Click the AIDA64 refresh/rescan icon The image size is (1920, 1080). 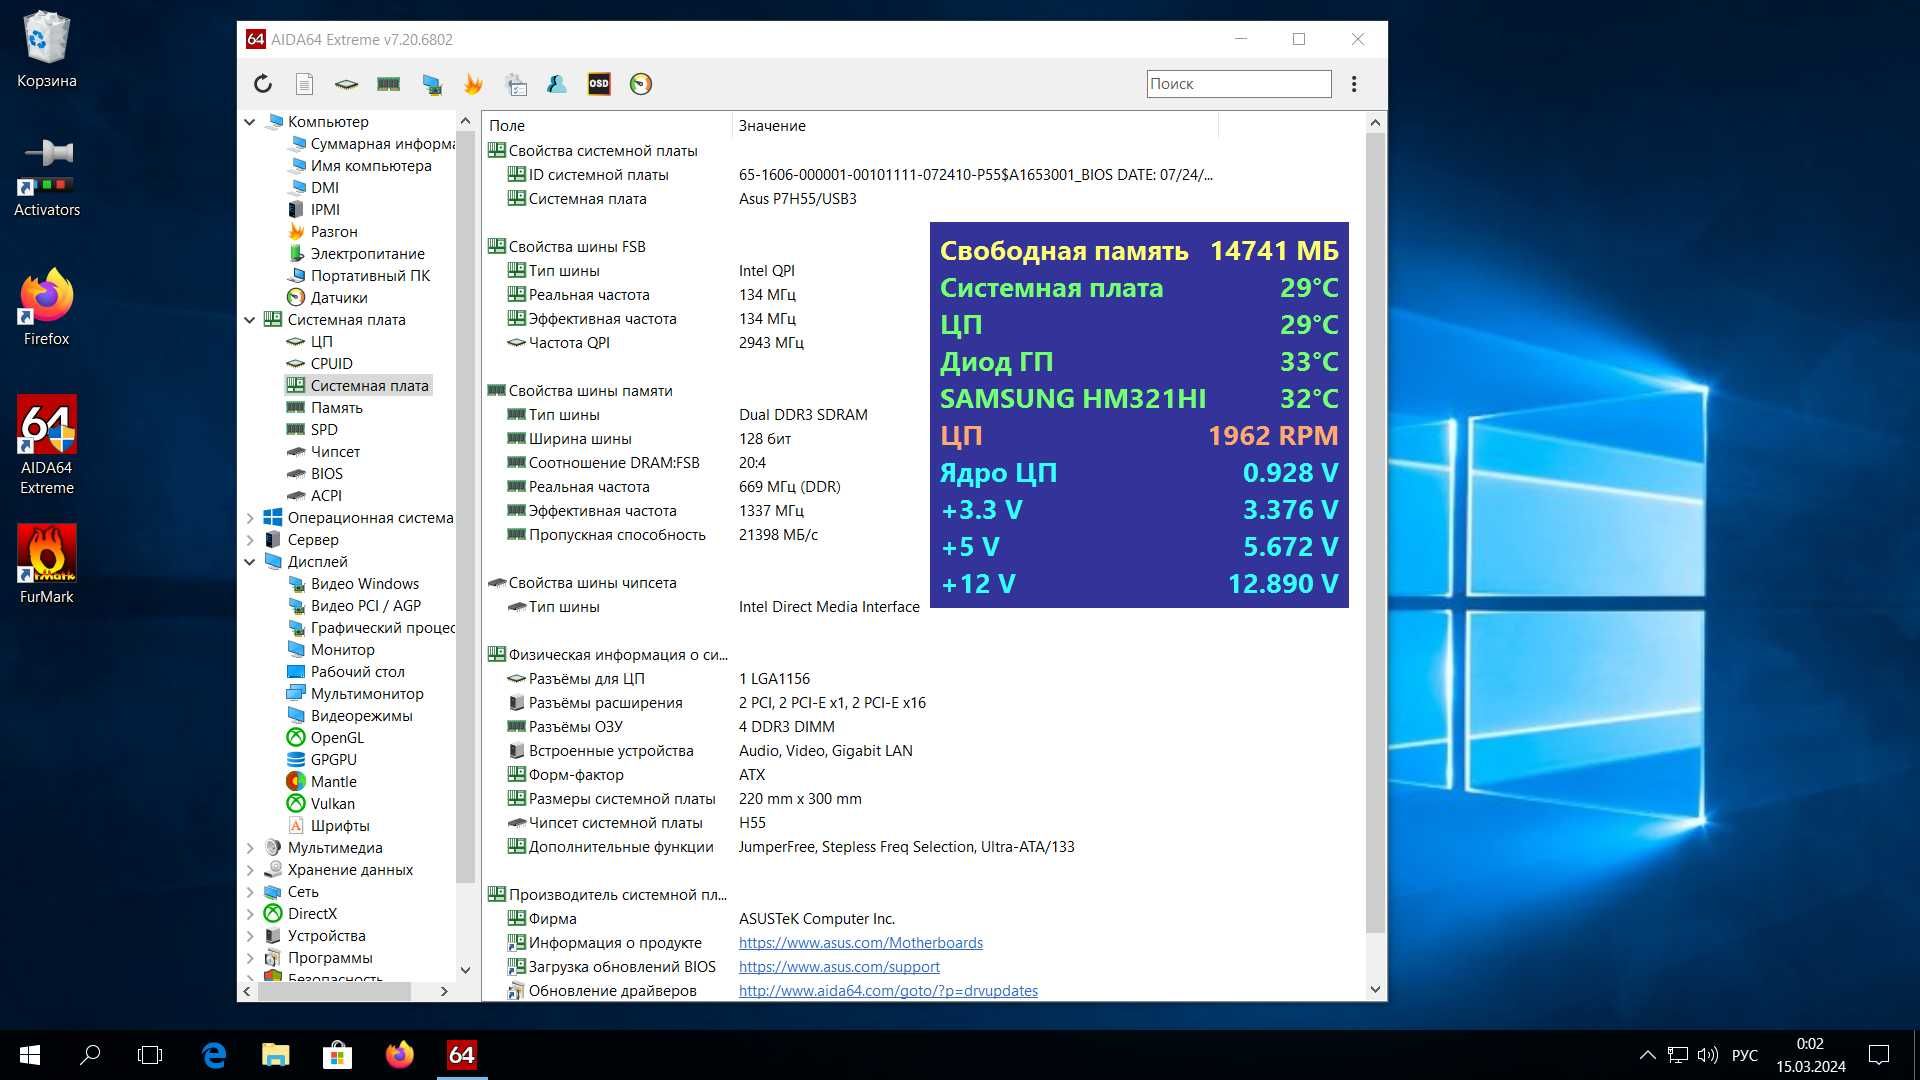pos(262,83)
